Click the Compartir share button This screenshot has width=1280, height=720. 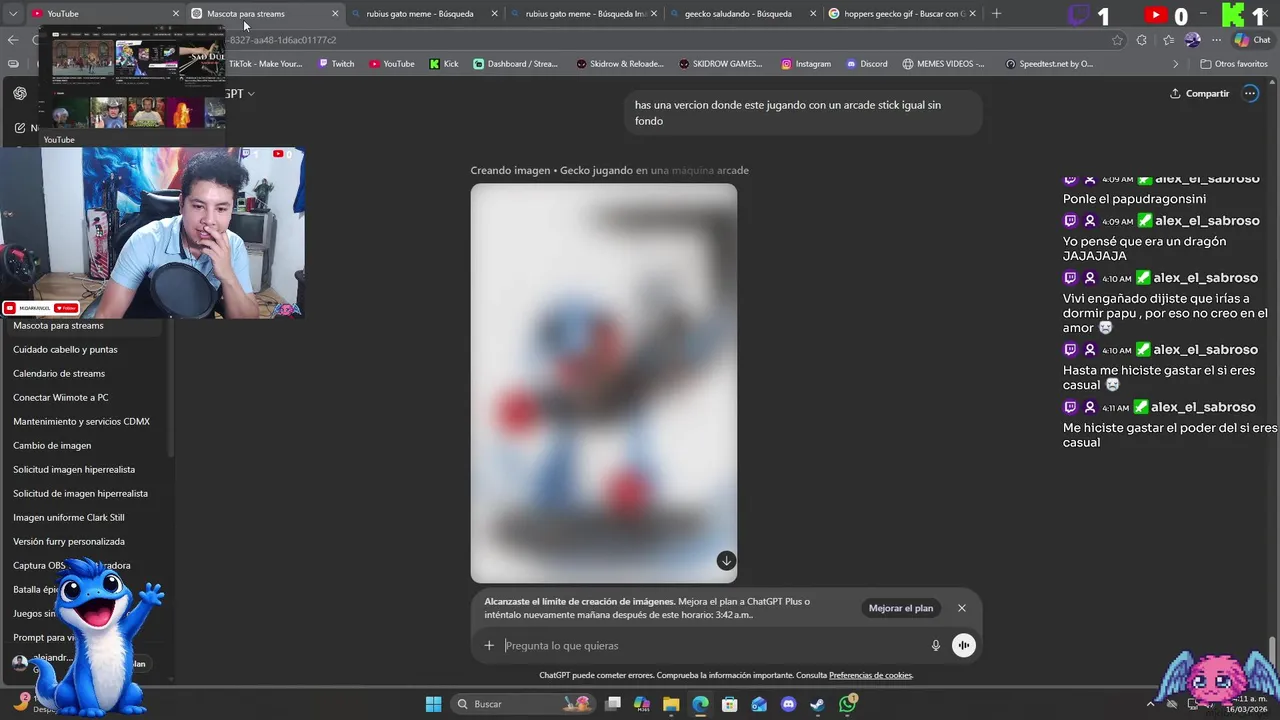click(1199, 93)
